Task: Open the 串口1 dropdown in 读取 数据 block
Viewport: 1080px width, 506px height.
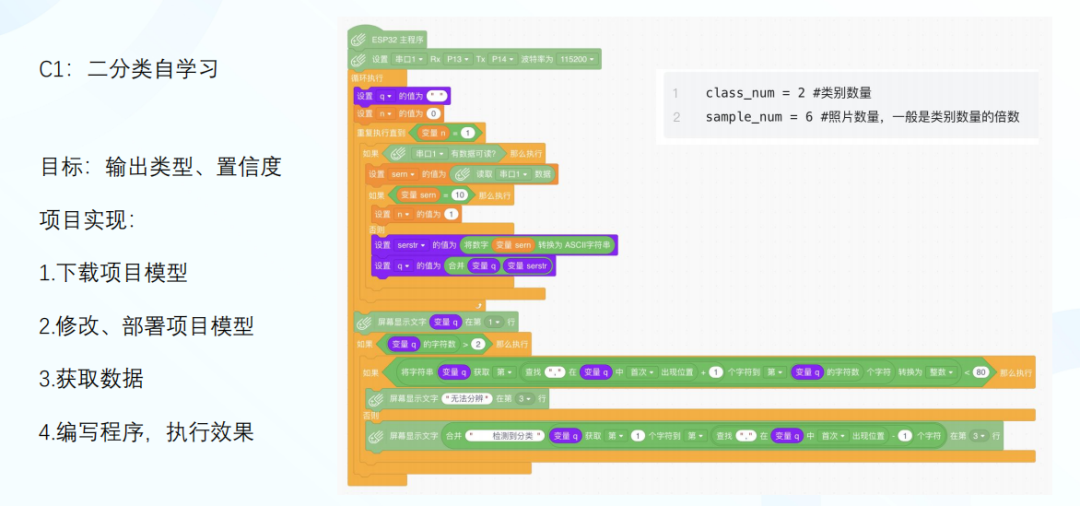Action: click(x=514, y=174)
